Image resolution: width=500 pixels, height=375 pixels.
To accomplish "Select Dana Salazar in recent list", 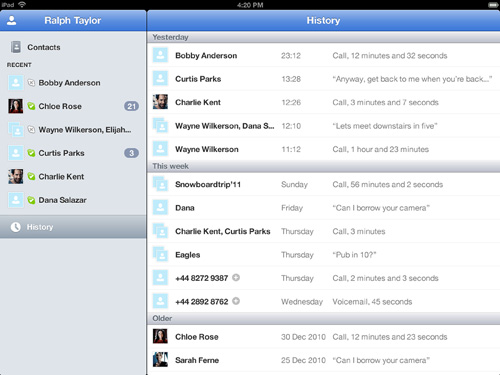I will point(73,200).
